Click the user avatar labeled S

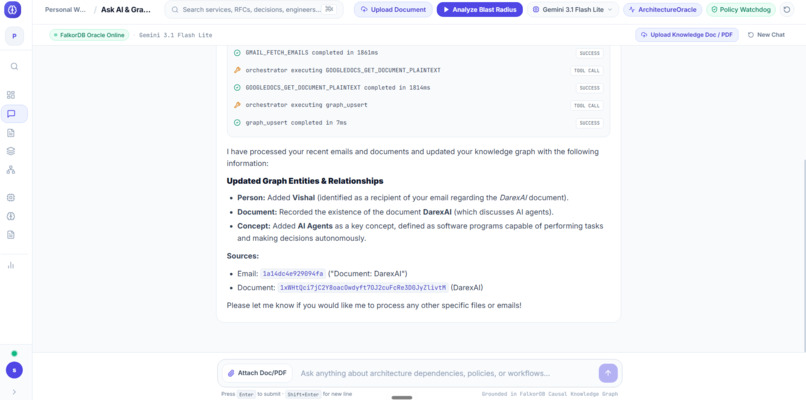pos(14,370)
